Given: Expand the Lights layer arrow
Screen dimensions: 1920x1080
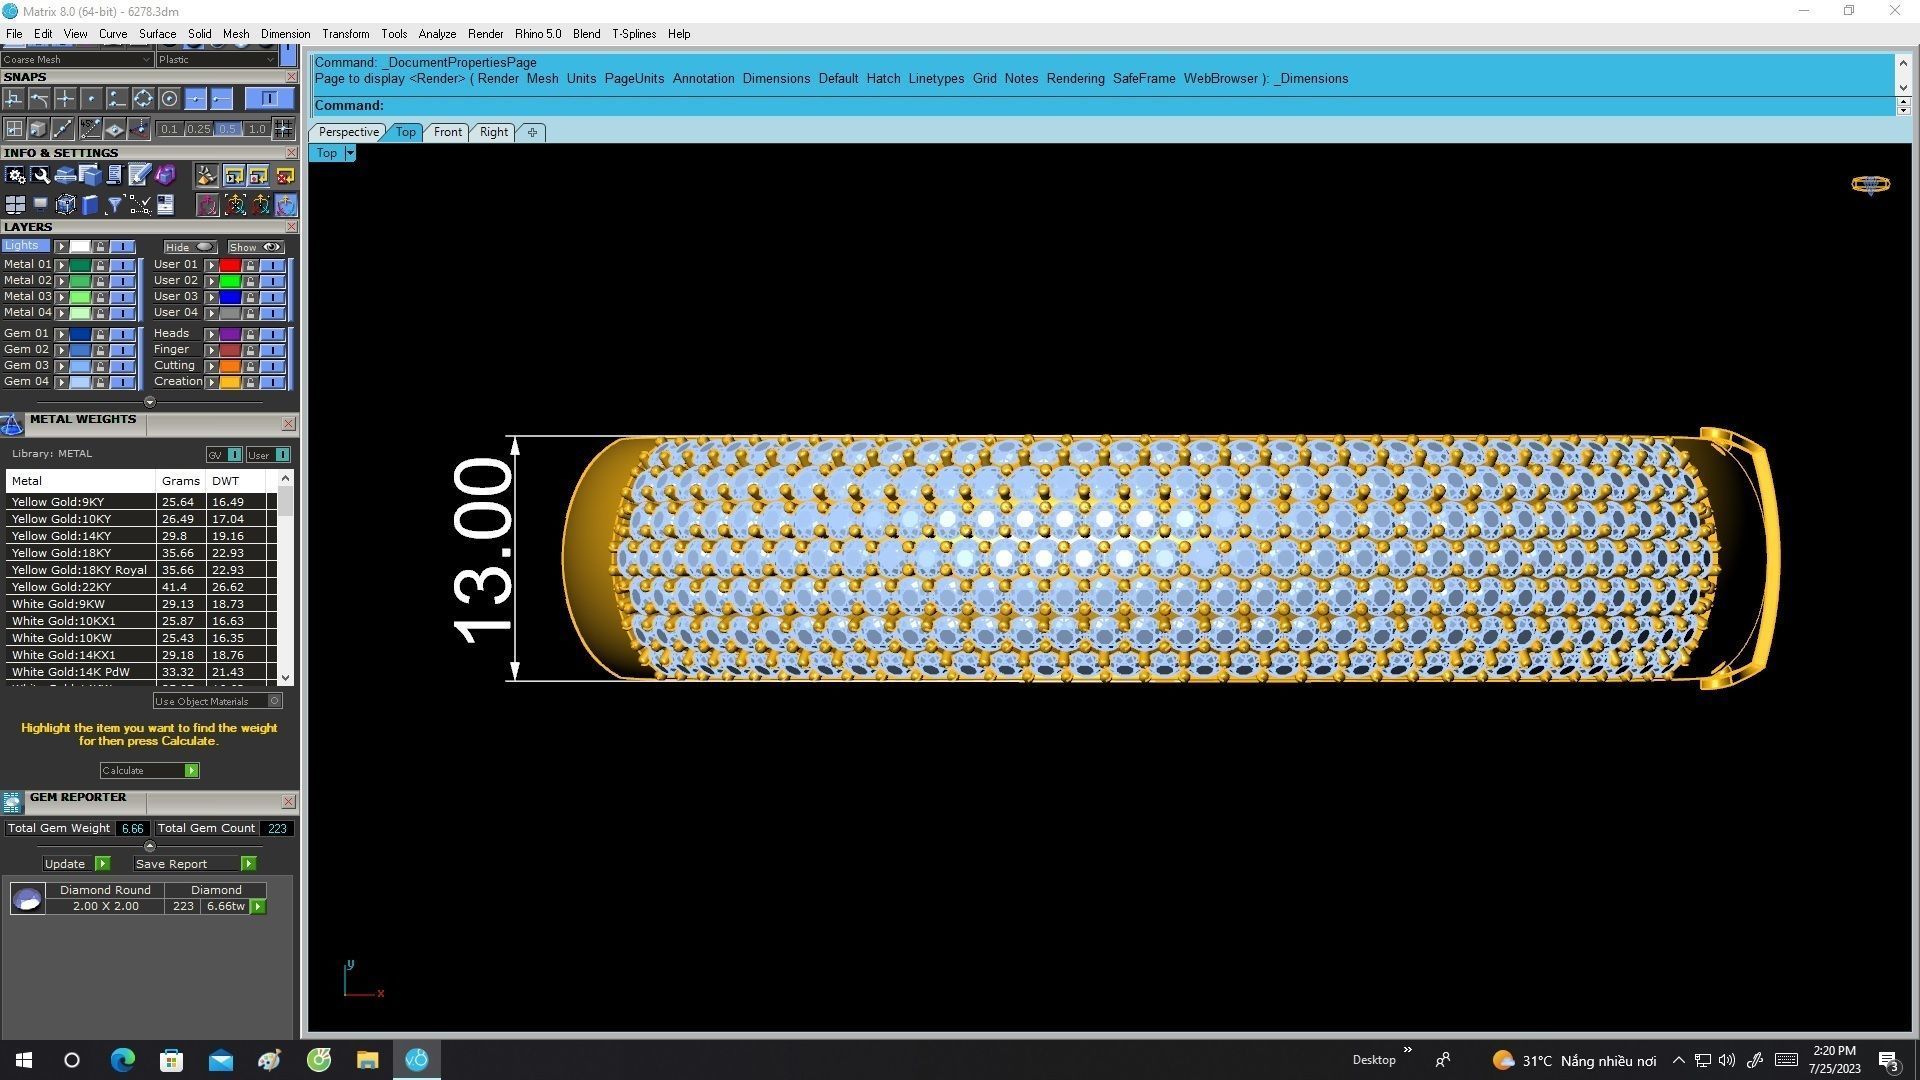Looking at the screenshot, I should click(61, 247).
